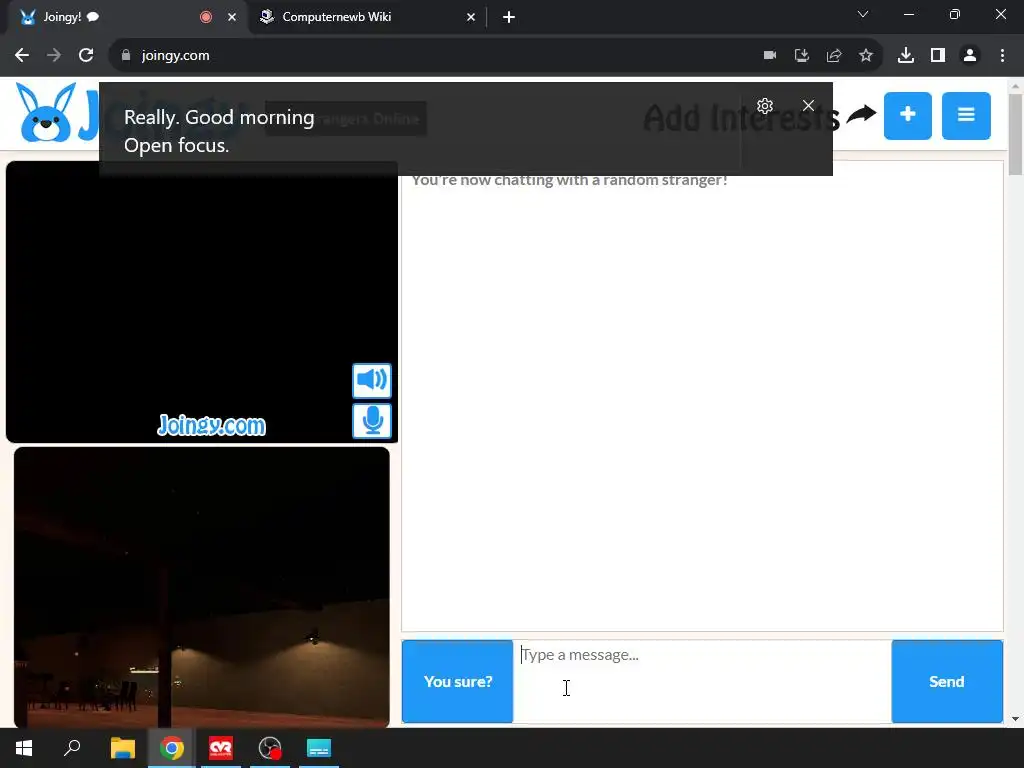Open the blue hamburger menu
Viewport: 1024px width, 768px height.
tap(966, 116)
